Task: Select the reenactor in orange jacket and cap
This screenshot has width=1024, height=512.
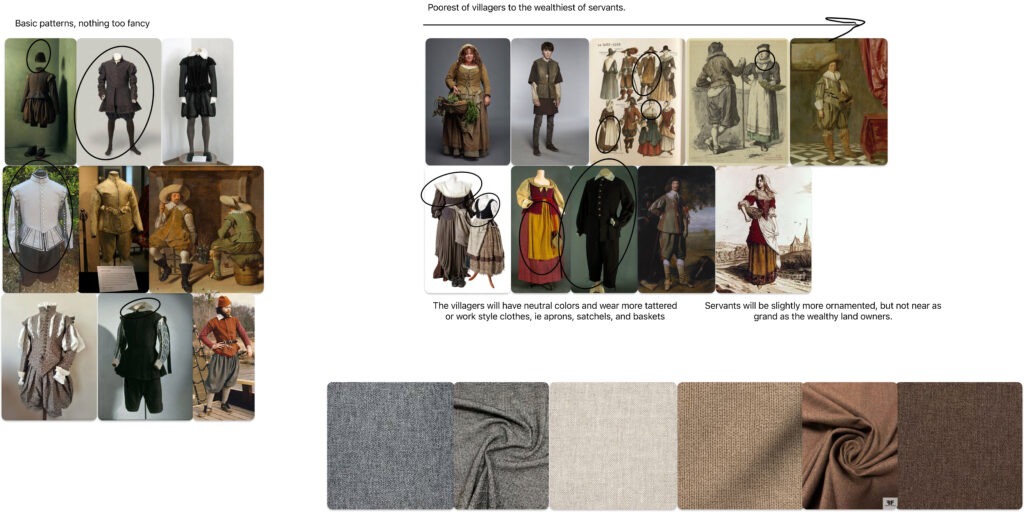Action: 223,357
